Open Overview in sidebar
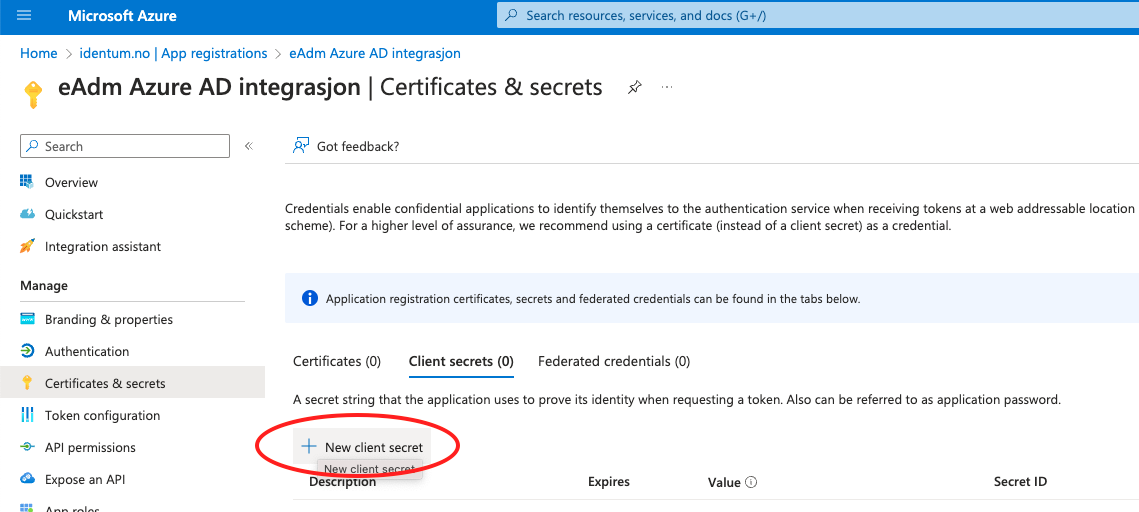The image size is (1139, 512). click(71, 182)
